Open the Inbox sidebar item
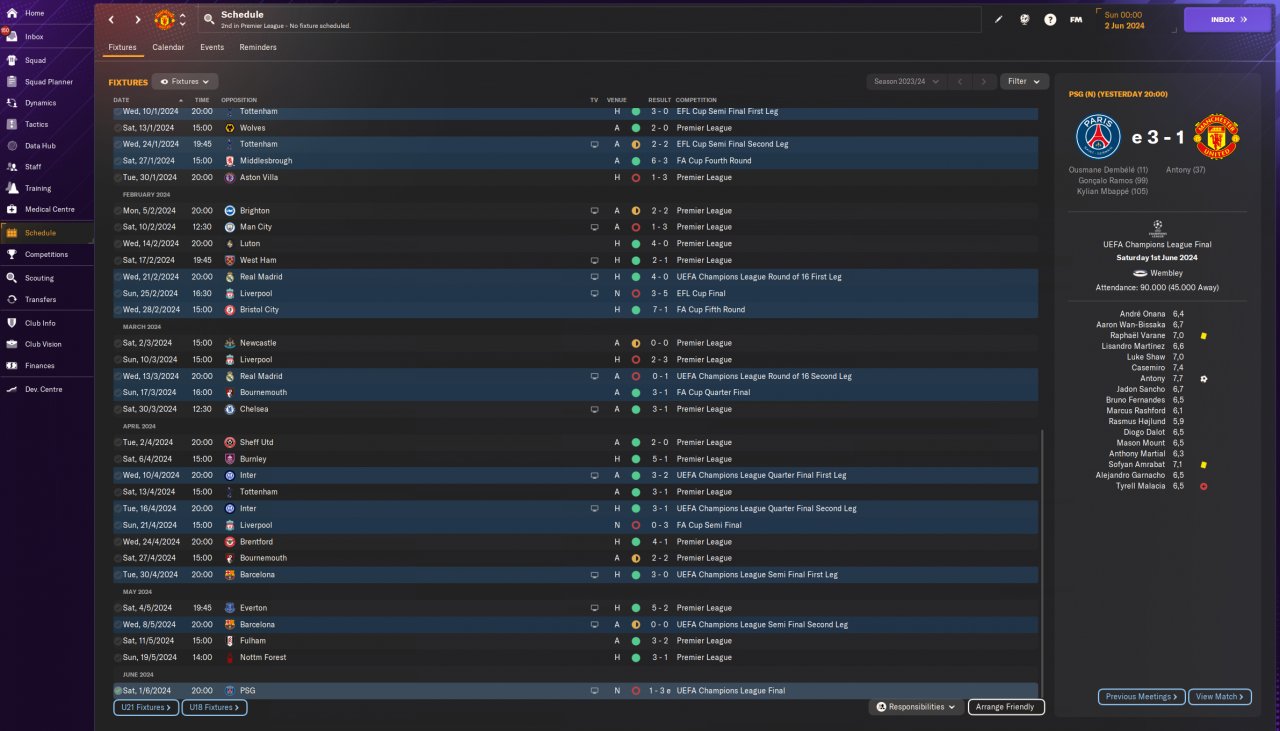Viewport: 1280px width, 731px height. (x=46, y=36)
